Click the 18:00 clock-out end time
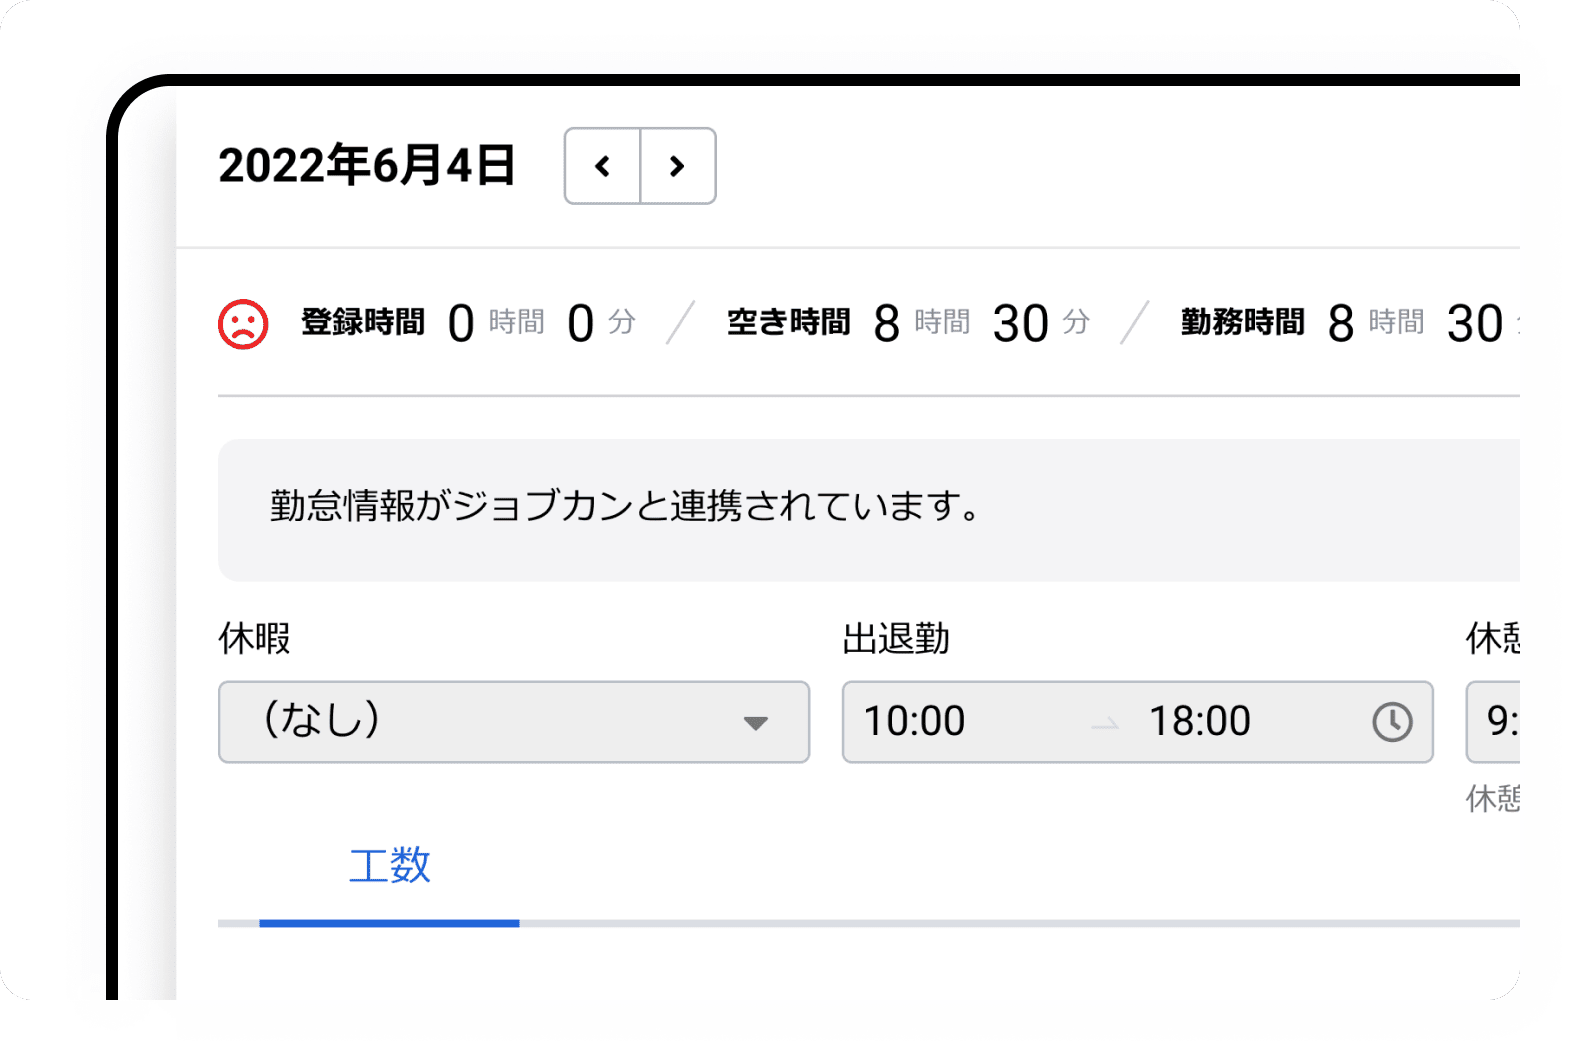This screenshot has width=1570, height=1050. [x=1199, y=721]
